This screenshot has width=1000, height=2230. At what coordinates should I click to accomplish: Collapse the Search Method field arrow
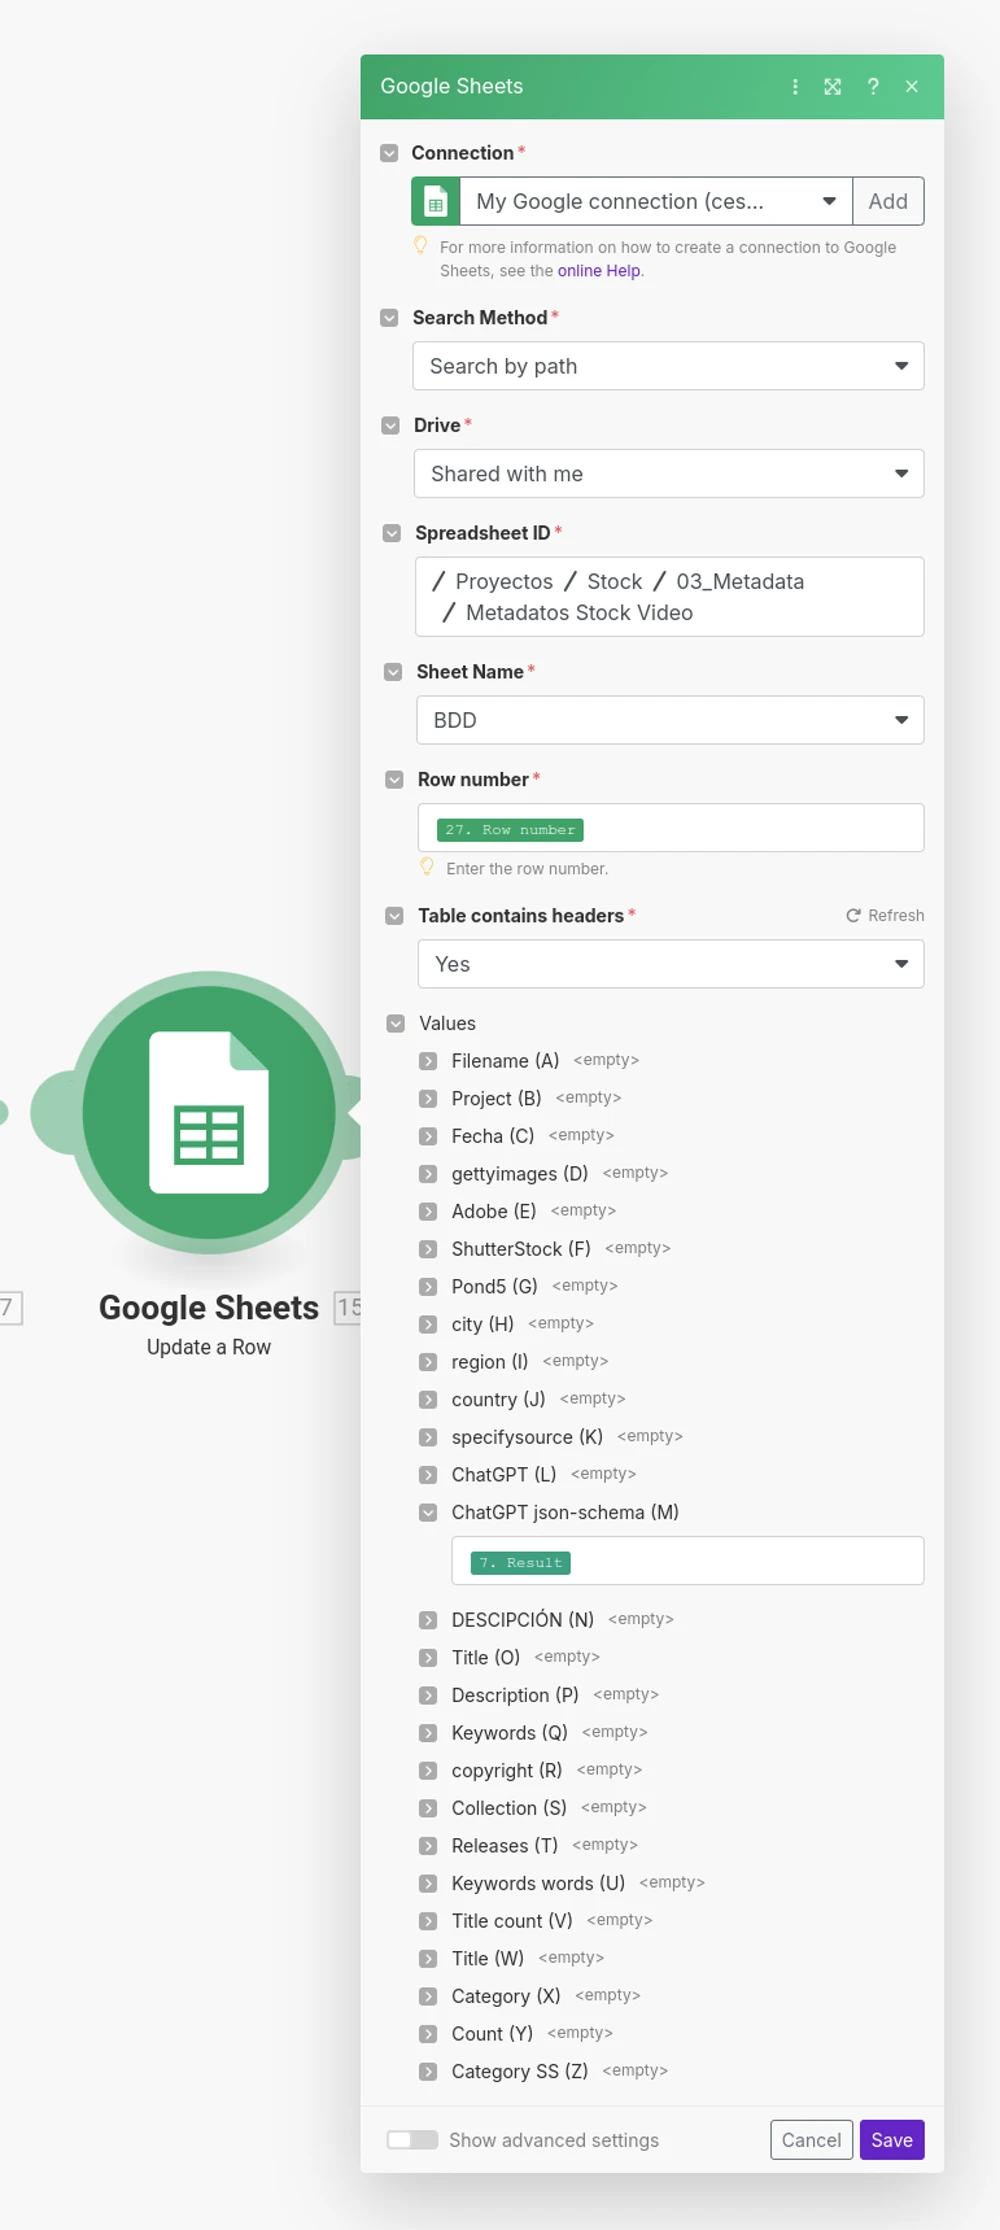click(389, 318)
